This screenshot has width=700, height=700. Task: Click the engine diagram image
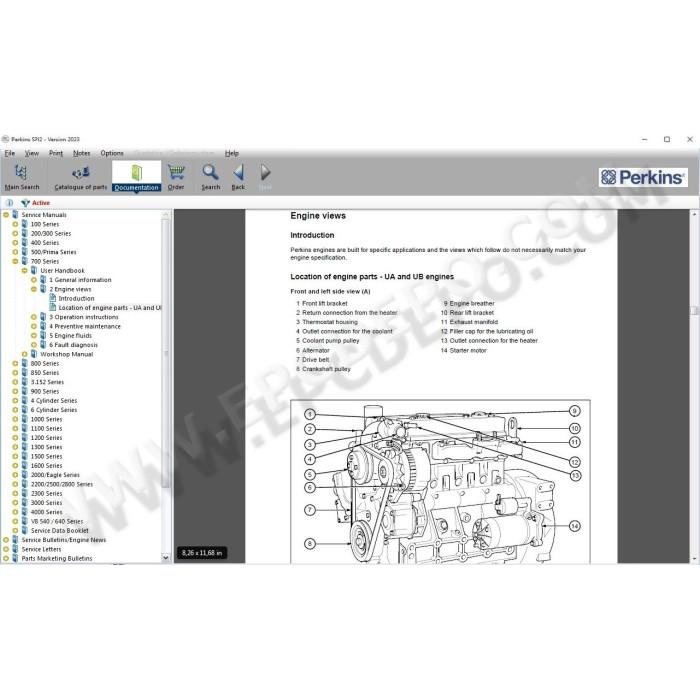point(440,481)
